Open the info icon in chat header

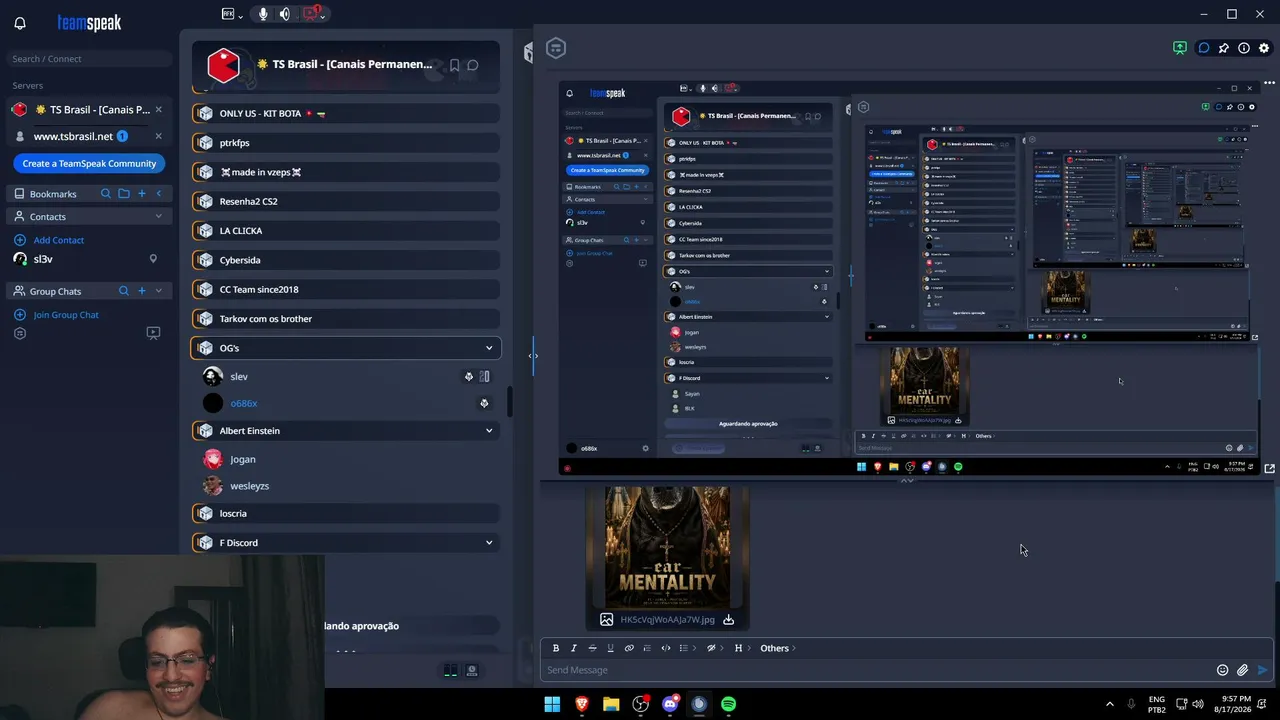[x=1244, y=48]
